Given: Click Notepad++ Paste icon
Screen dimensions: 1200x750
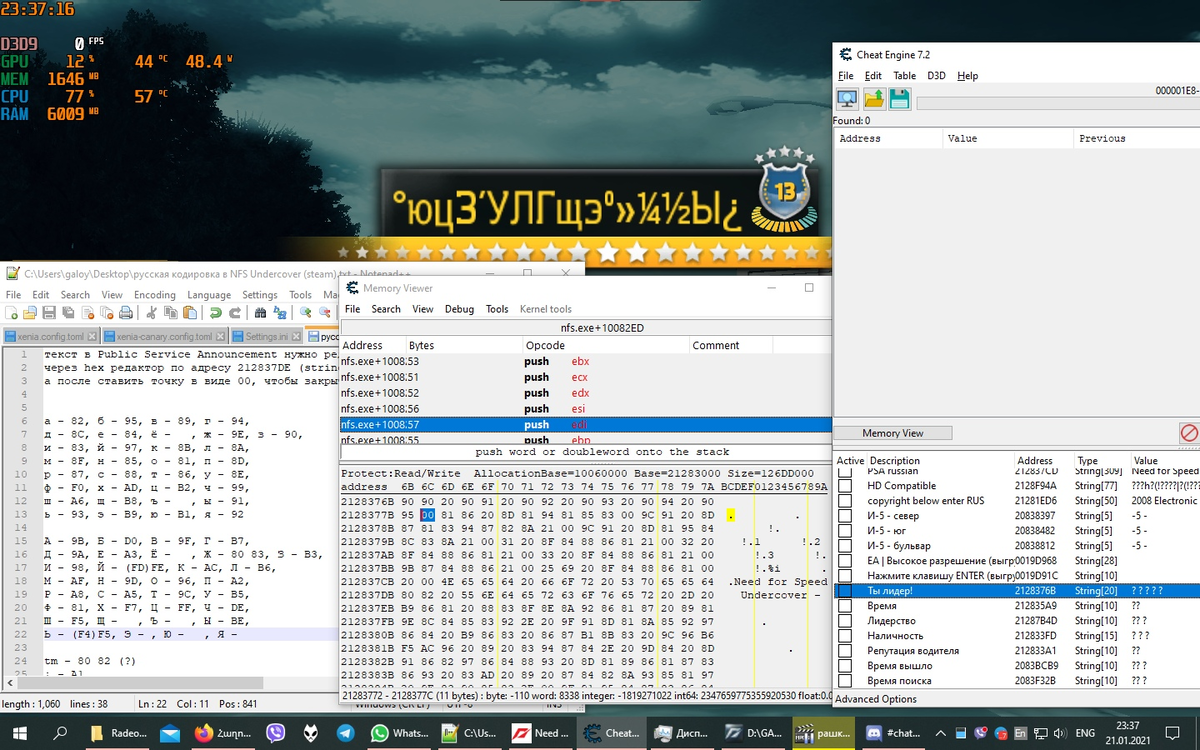Looking at the screenshot, I should (190, 313).
